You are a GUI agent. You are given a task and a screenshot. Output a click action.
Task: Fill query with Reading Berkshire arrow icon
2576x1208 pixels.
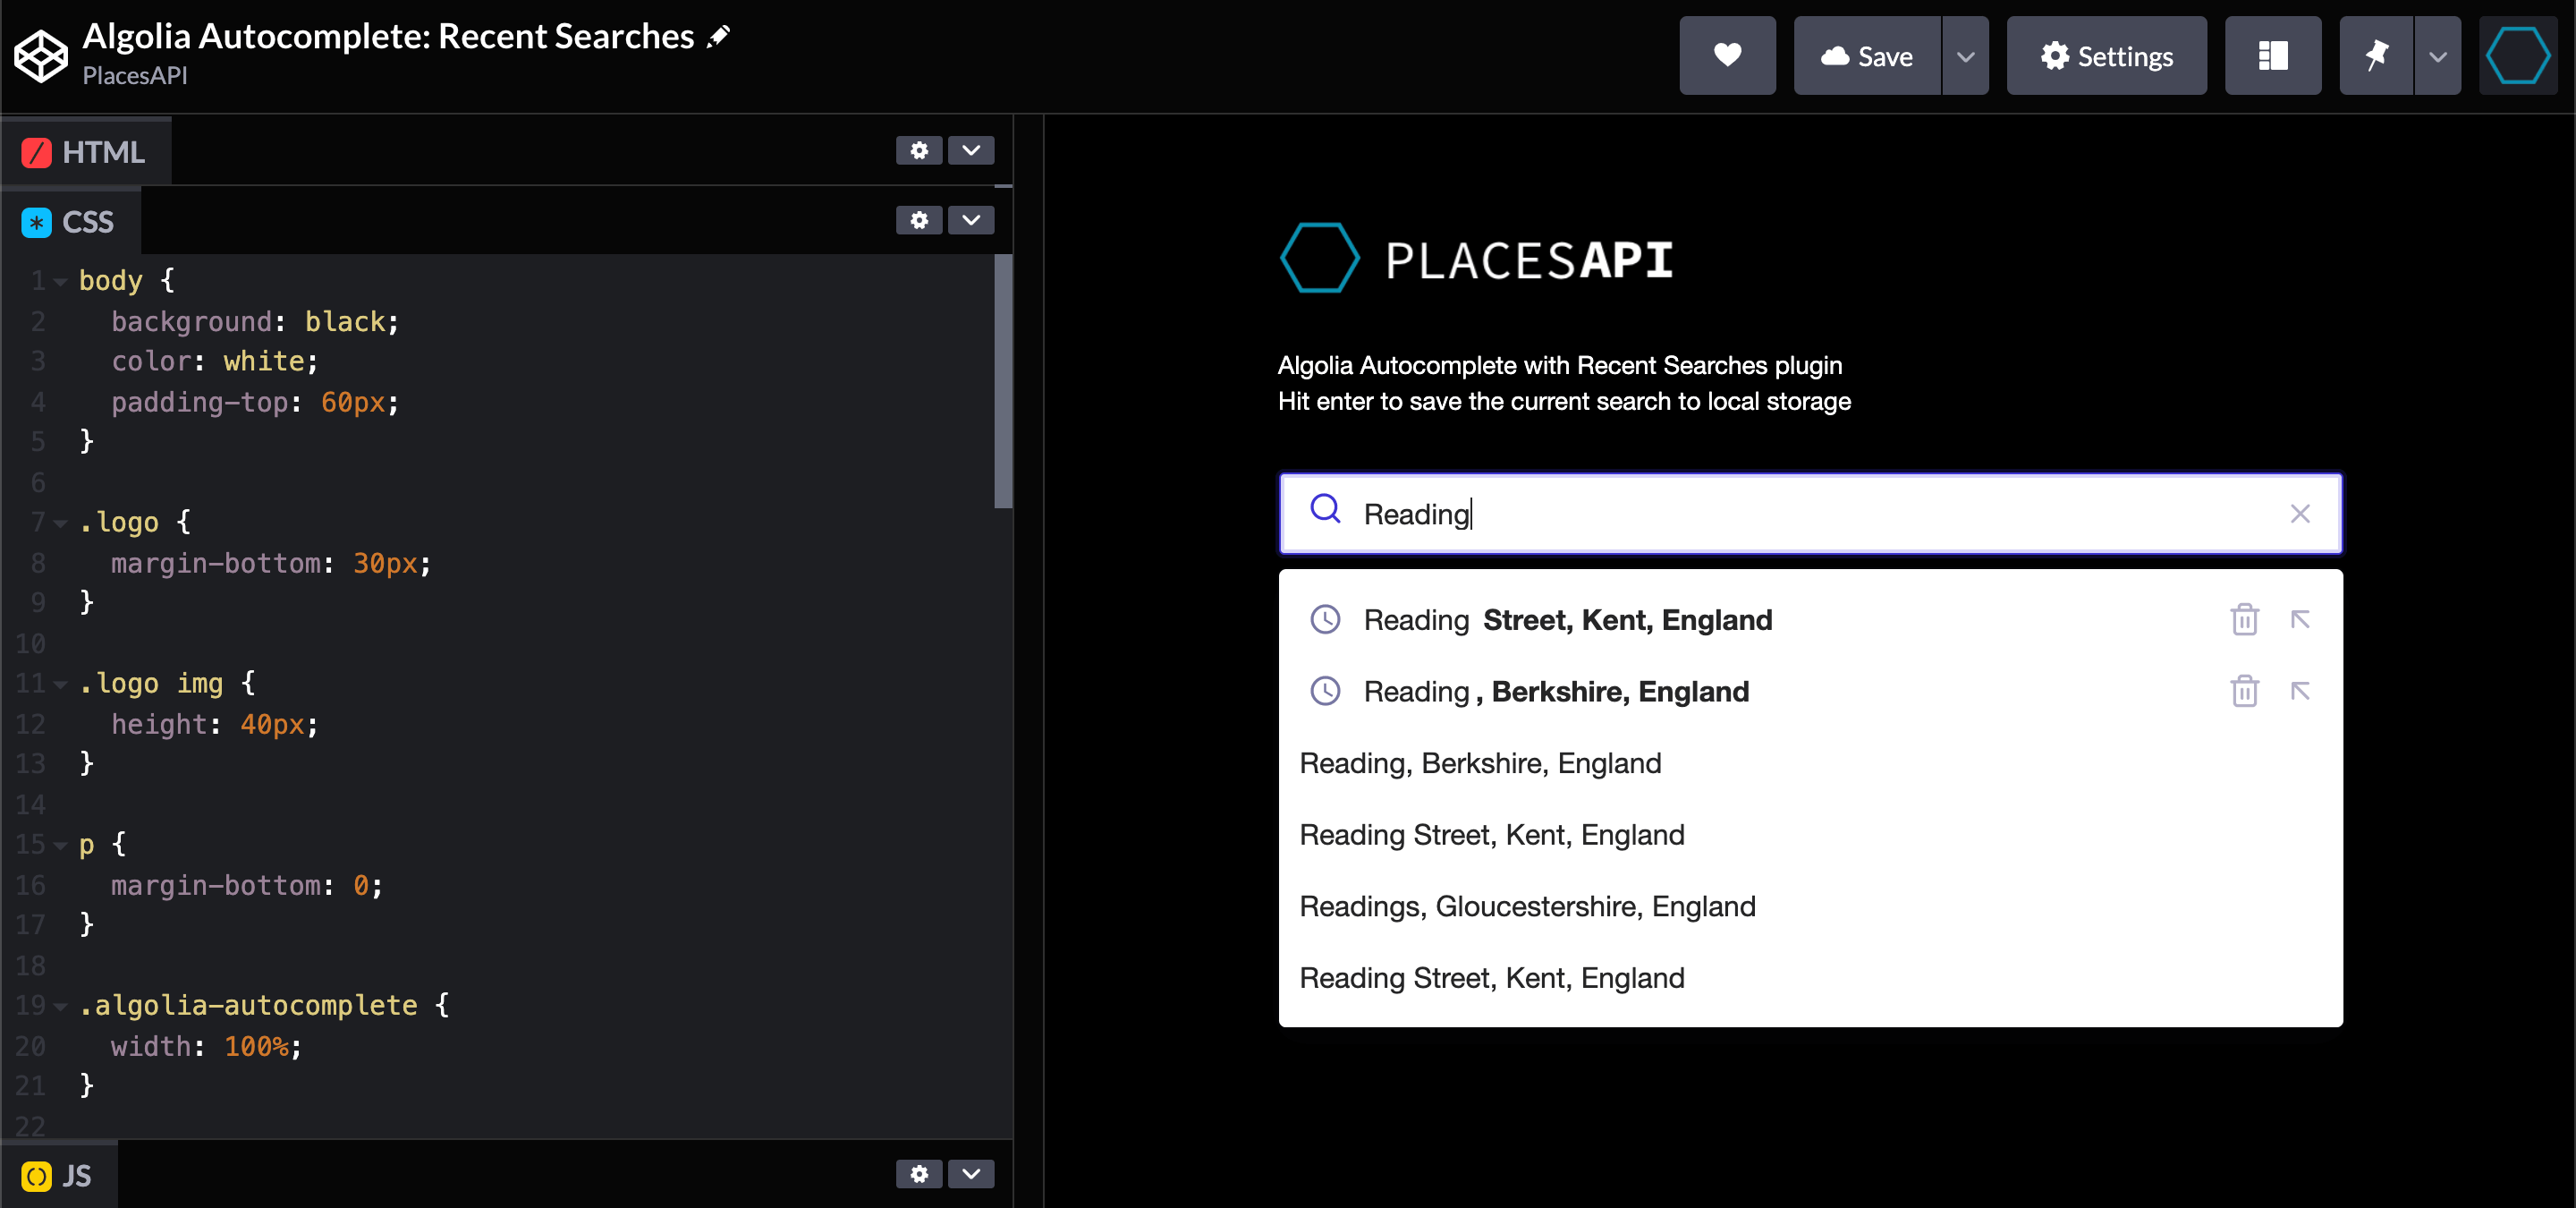click(x=2300, y=691)
